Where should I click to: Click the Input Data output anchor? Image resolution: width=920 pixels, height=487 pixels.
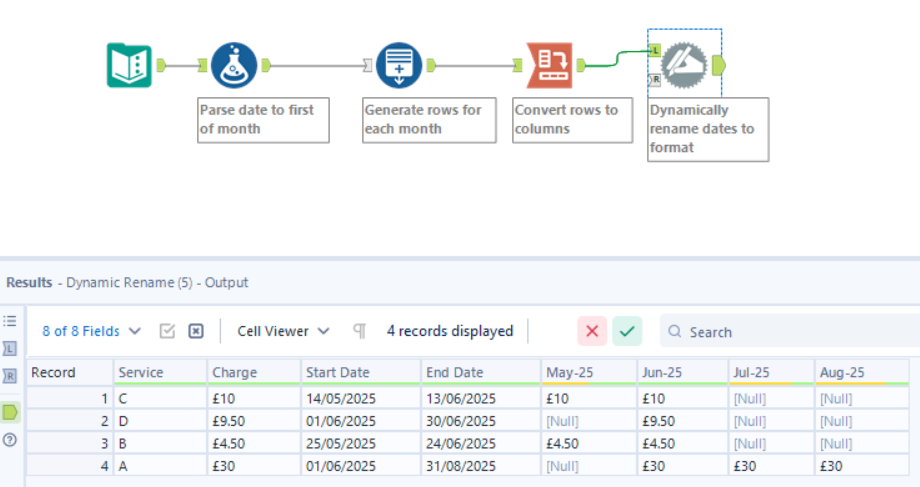click(161, 65)
